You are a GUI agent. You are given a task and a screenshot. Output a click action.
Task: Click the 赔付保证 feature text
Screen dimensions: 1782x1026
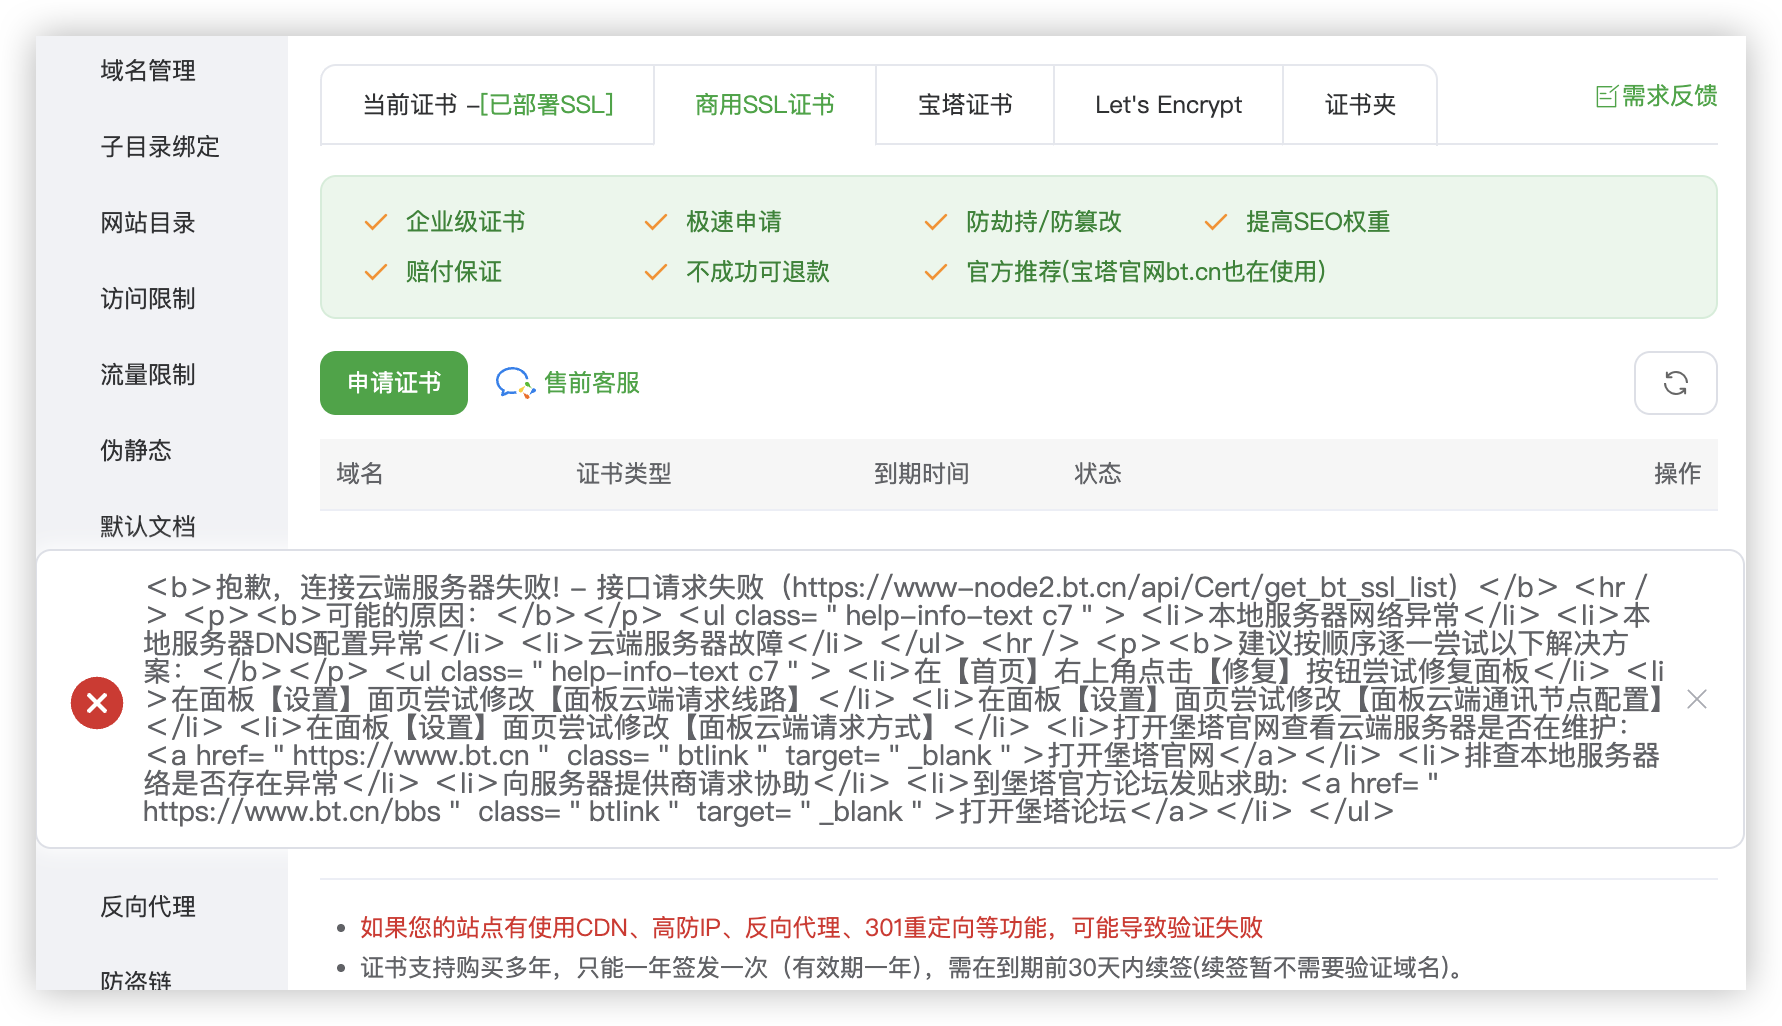pyautogui.click(x=454, y=272)
